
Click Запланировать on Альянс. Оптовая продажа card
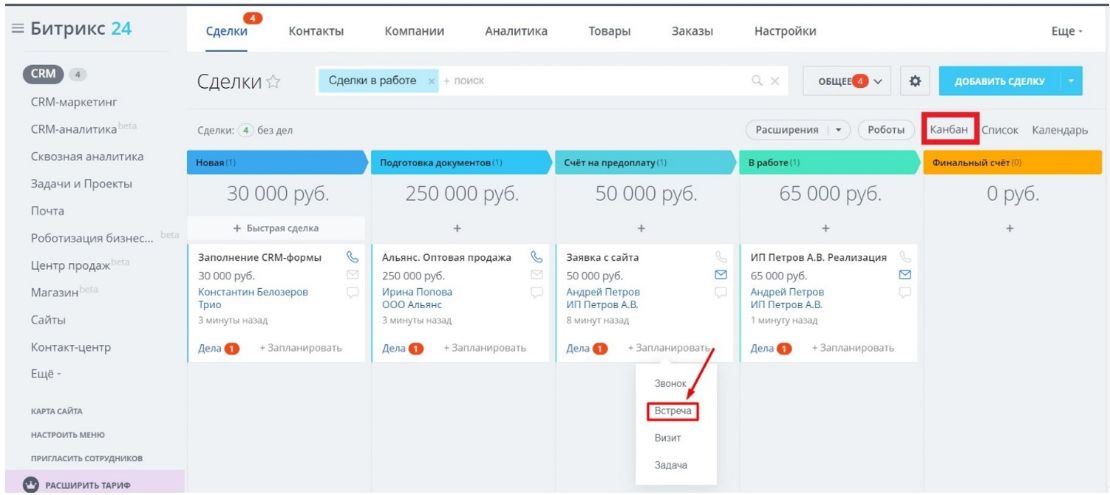click(485, 348)
